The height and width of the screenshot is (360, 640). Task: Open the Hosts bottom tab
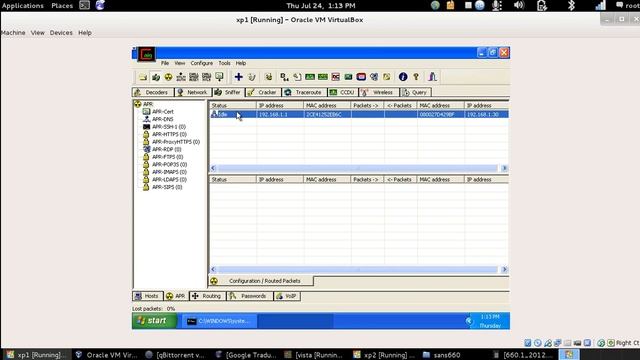[x=147, y=296]
